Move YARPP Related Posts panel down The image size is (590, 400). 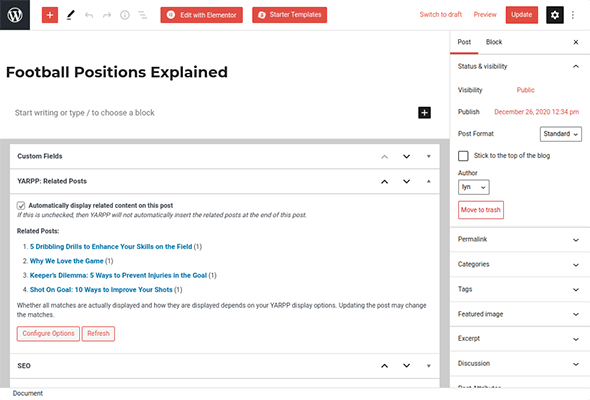point(406,182)
